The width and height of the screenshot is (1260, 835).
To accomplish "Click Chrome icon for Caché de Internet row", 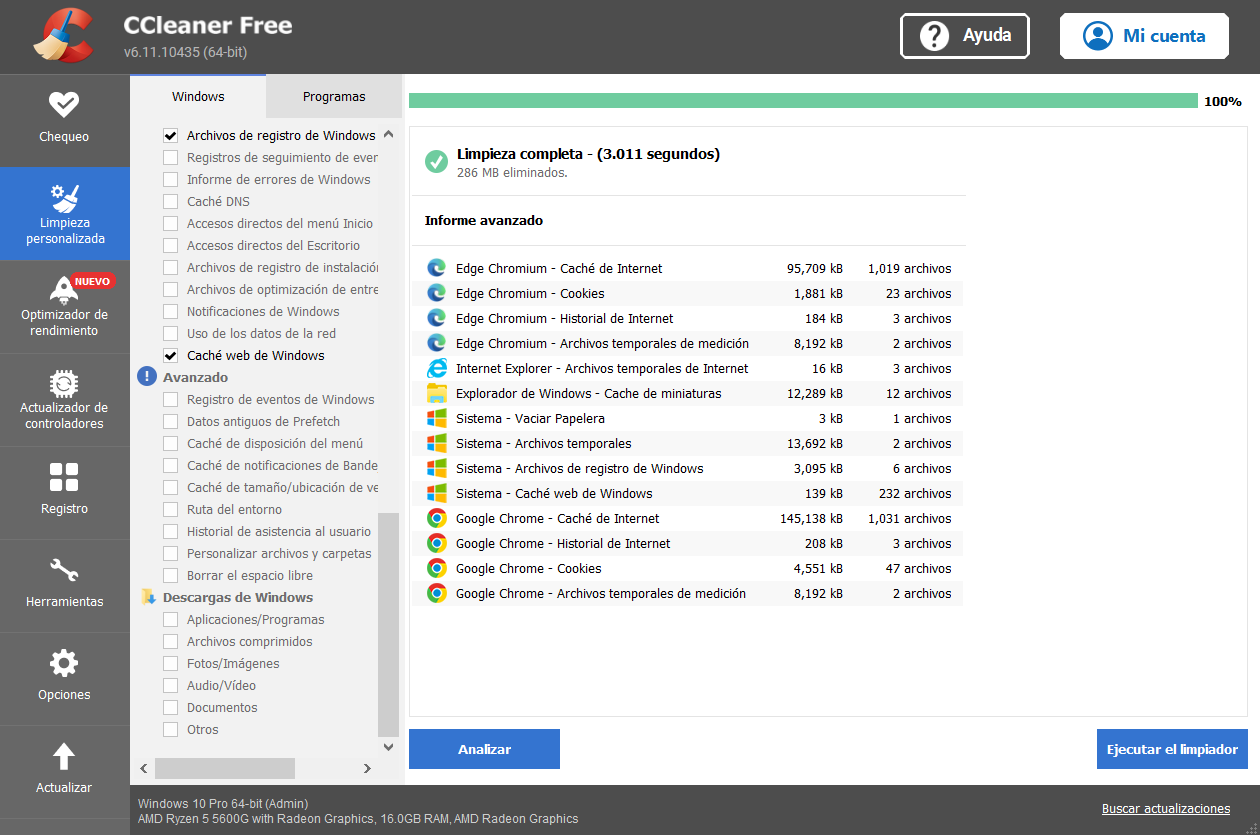I will click(436, 518).
